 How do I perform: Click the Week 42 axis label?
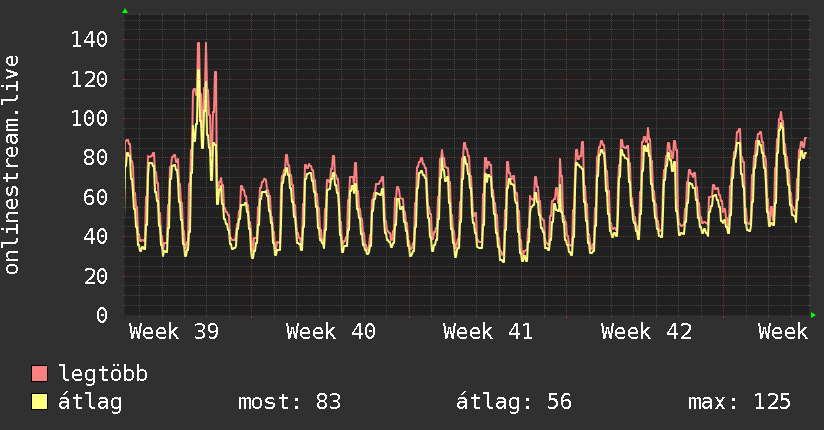tap(646, 332)
